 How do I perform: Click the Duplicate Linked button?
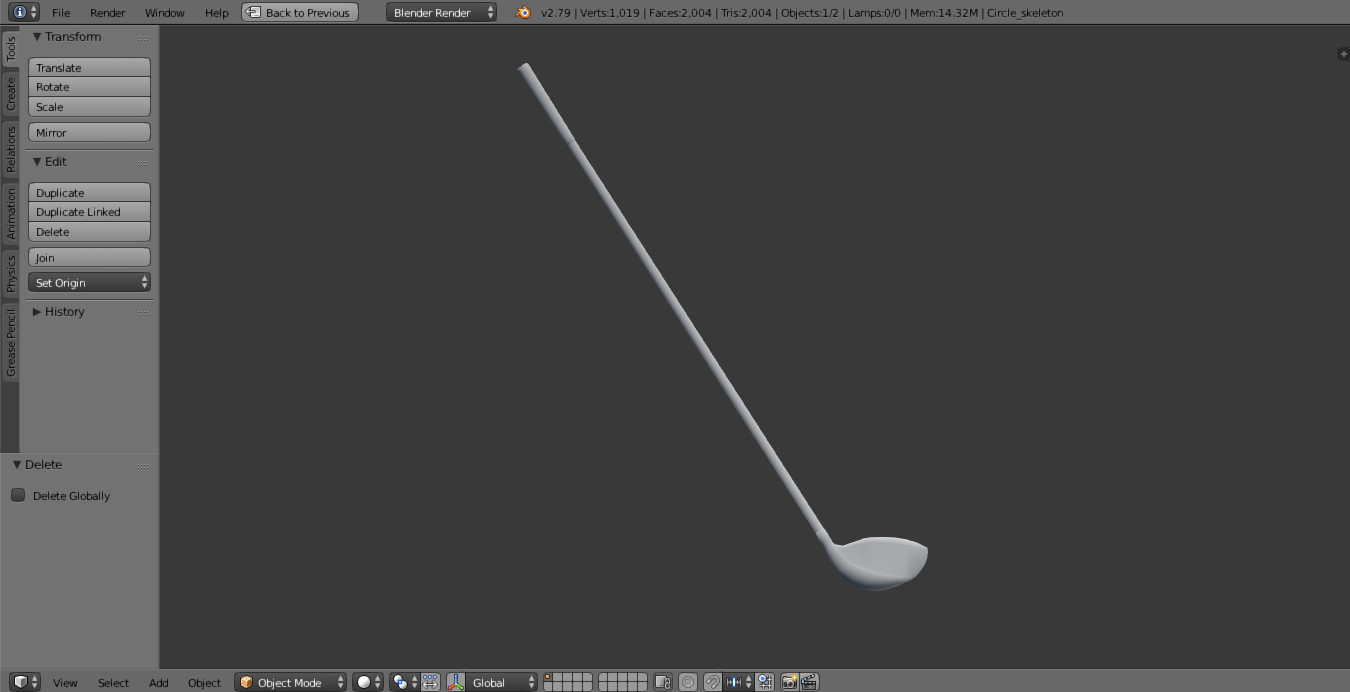pos(89,211)
